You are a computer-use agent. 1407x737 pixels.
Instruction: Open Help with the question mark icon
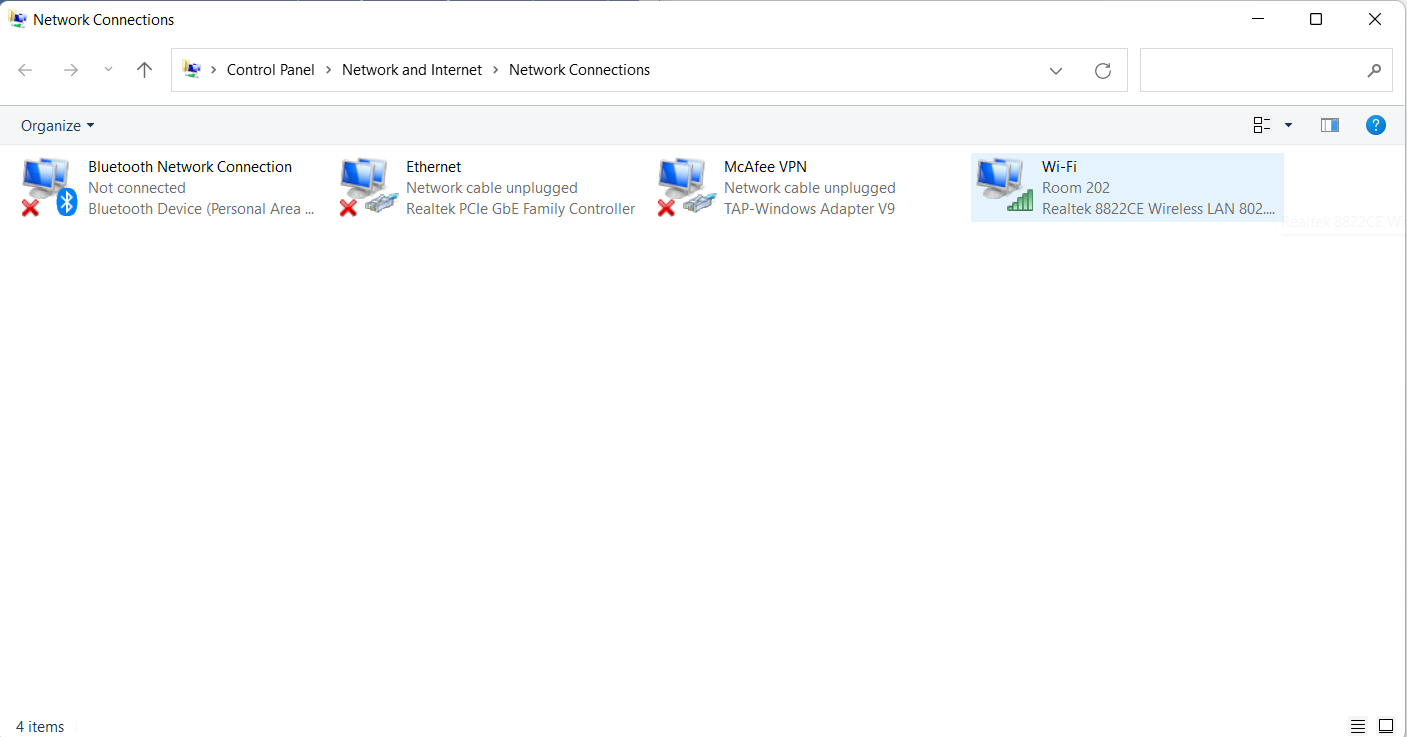[1376, 125]
